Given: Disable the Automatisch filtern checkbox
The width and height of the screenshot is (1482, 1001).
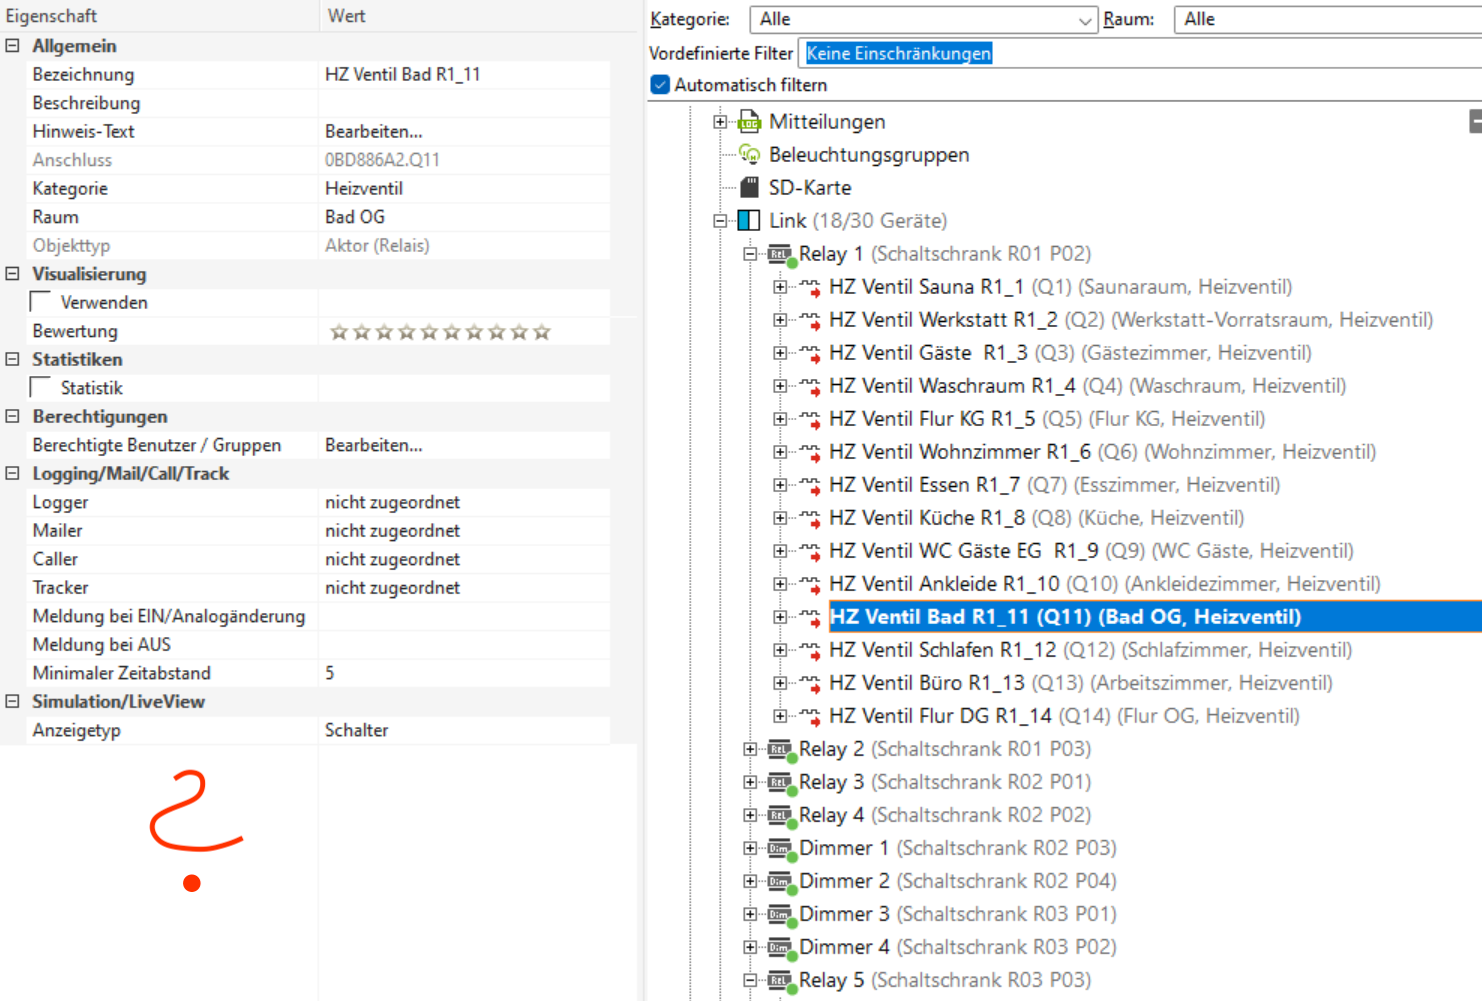Looking at the screenshot, I should tap(660, 85).
